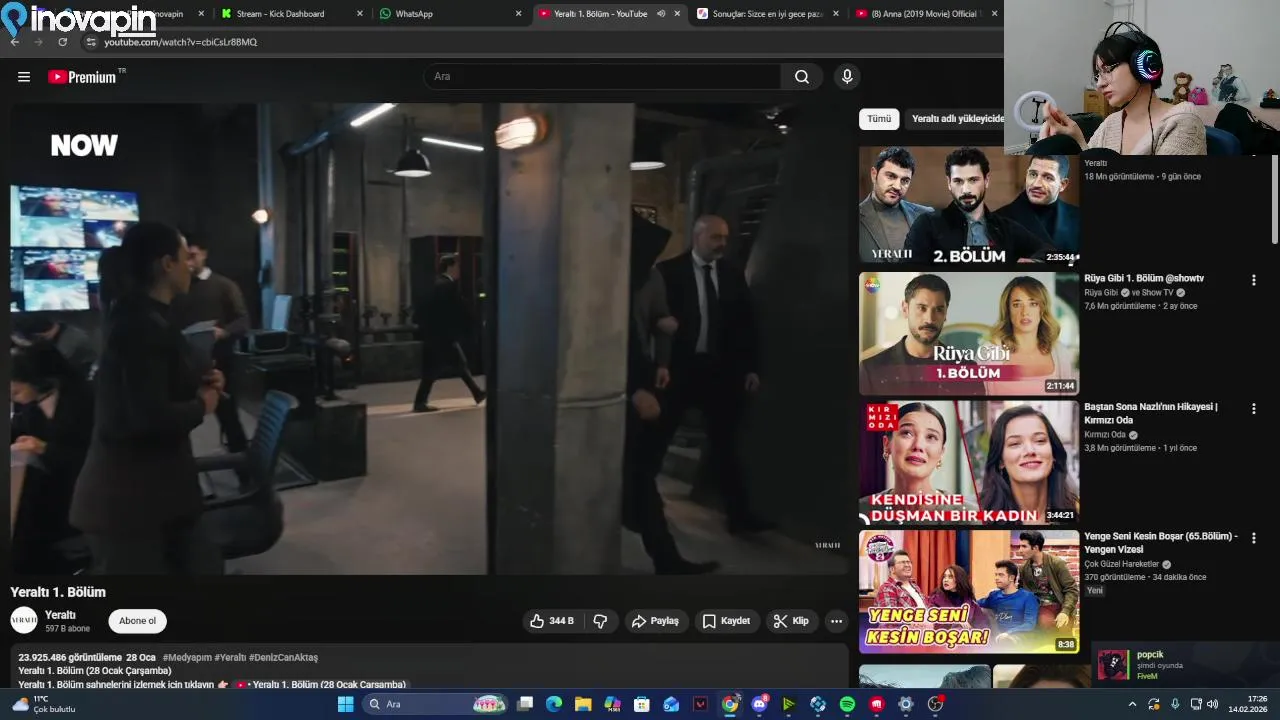
Task: Open File Explorer from taskbar
Action: pyautogui.click(x=583, y=704)
